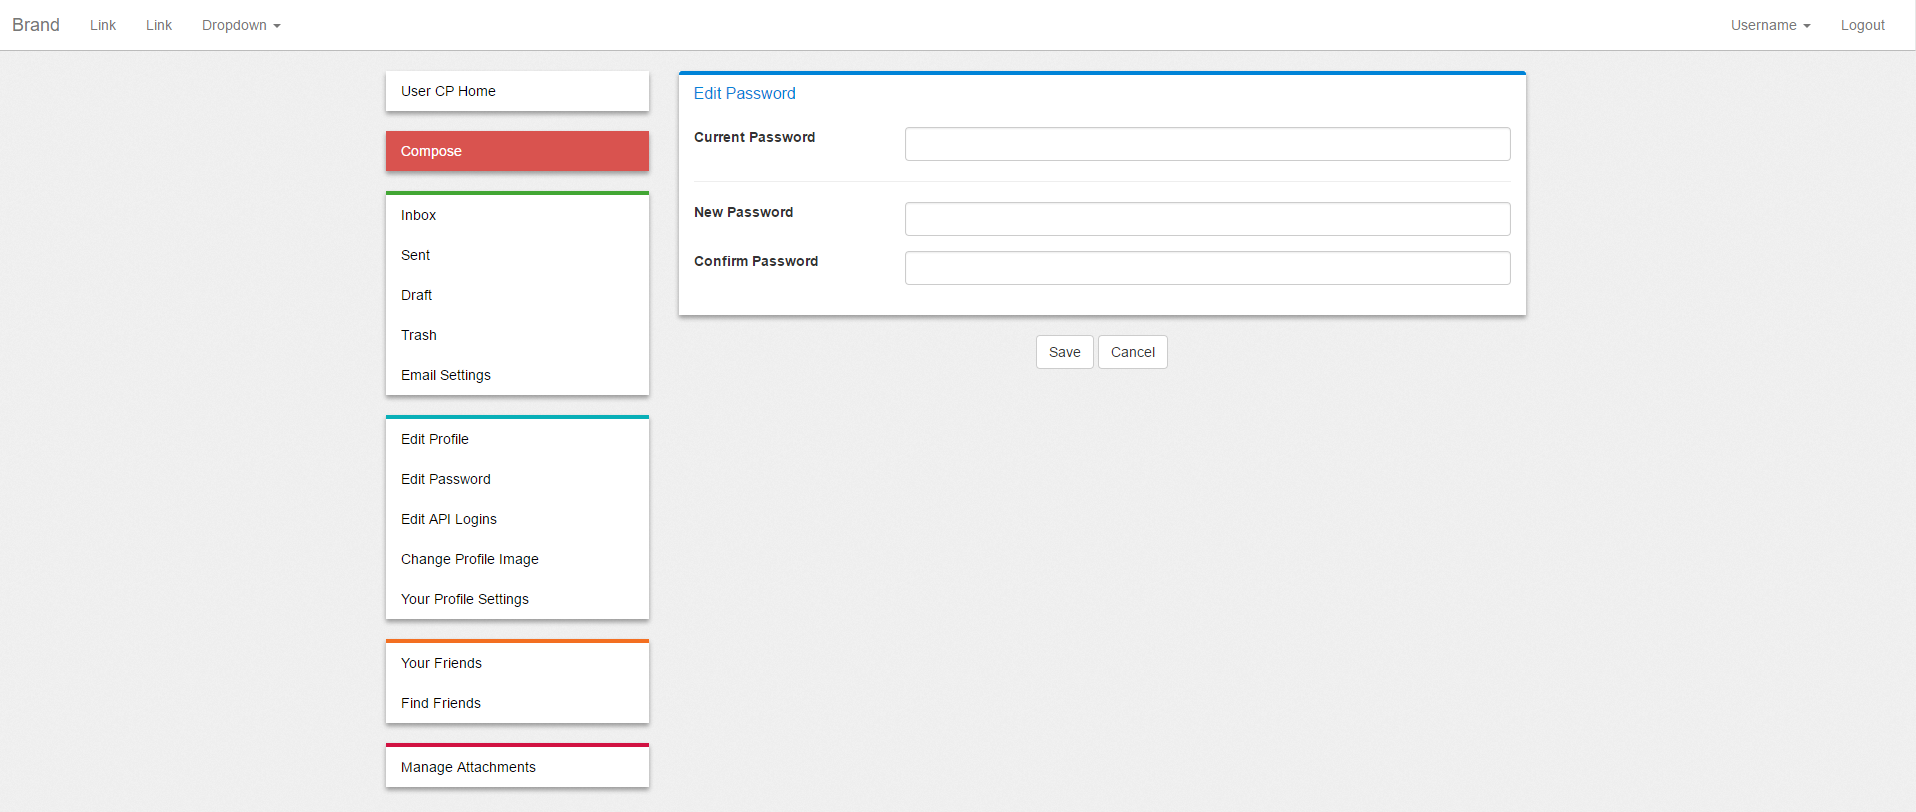
Task: Open Your Friends page
Action: [517, 663]
